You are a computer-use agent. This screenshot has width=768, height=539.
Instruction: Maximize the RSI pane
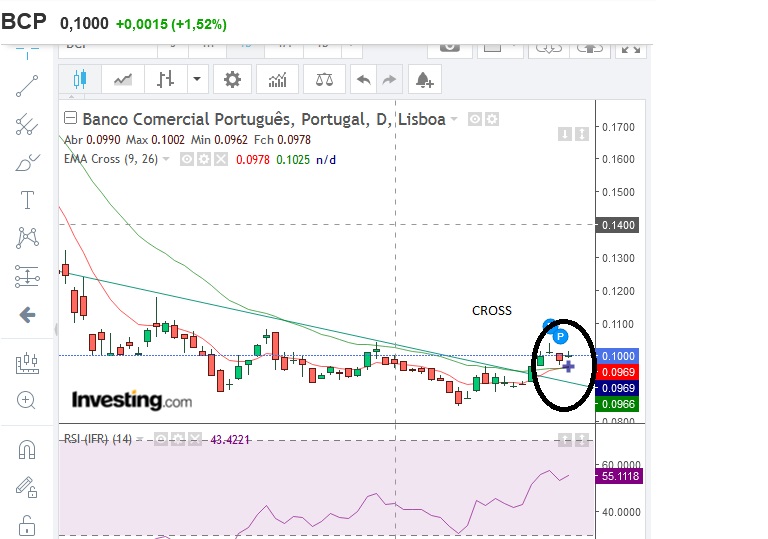pyautogui.click(x=581, y=440)
